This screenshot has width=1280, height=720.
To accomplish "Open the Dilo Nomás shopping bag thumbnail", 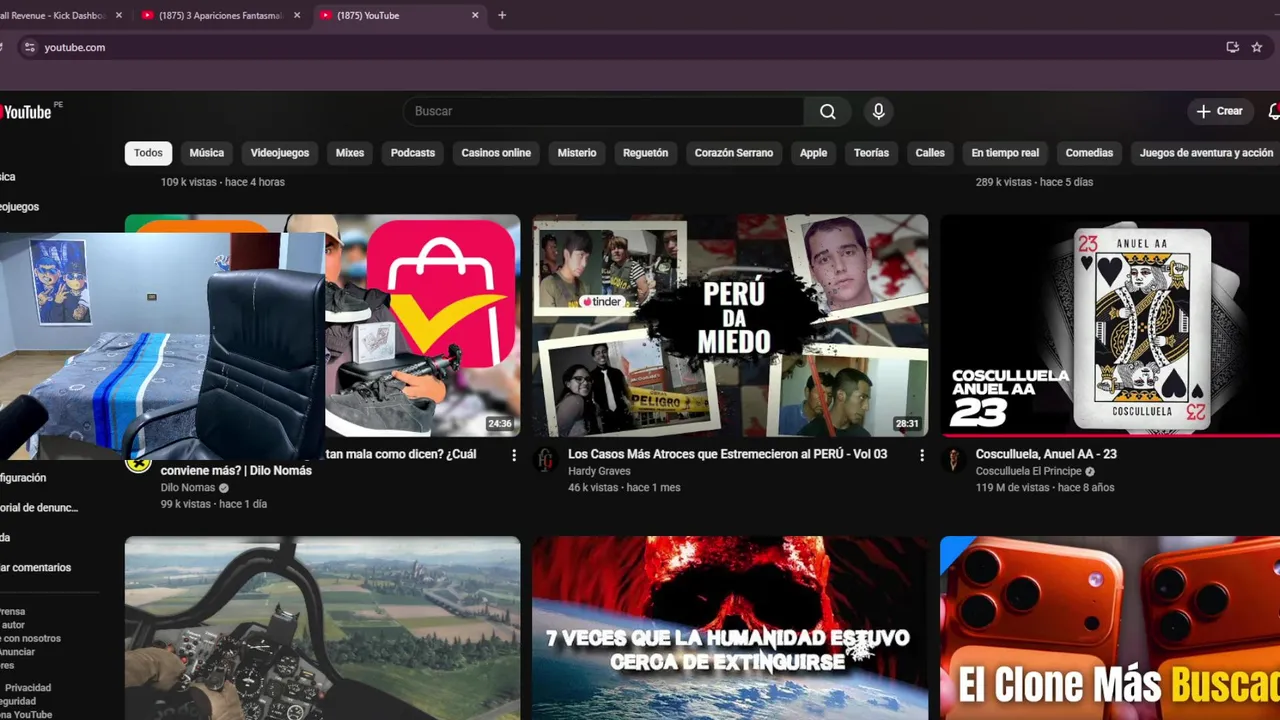I will pyautogui.click(x=422, y=325).
